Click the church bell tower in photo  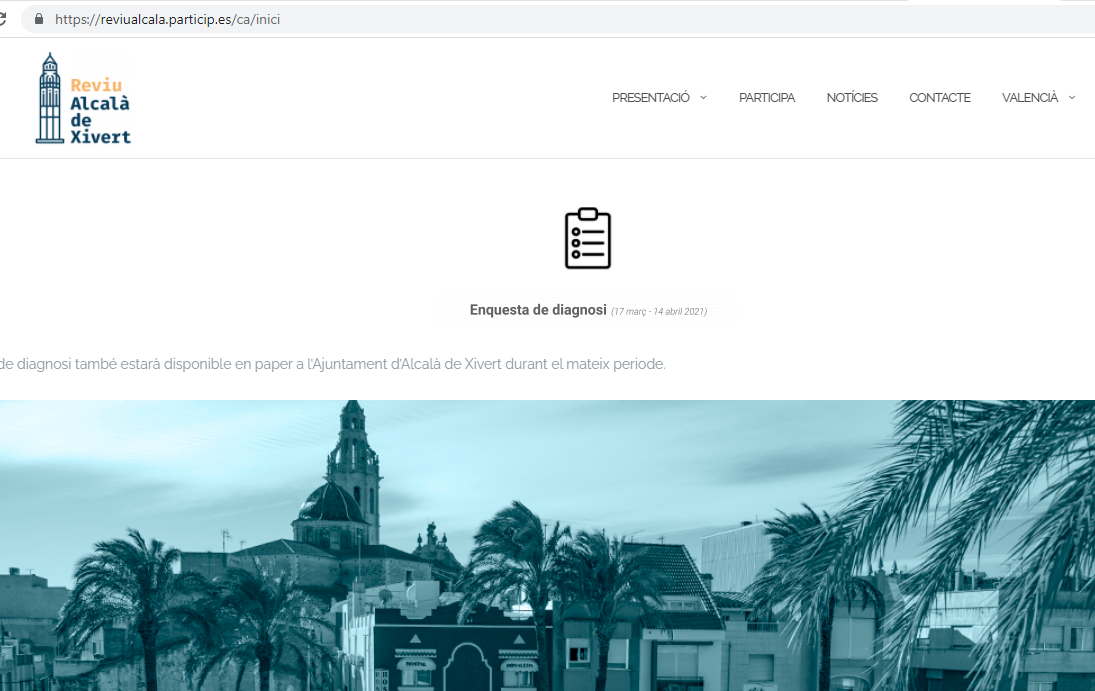tap(355, 460)
